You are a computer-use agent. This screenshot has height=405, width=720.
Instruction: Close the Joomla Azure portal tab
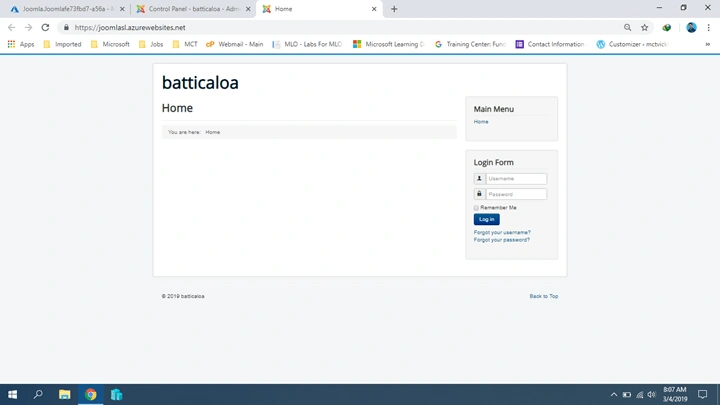coord(122,9)
